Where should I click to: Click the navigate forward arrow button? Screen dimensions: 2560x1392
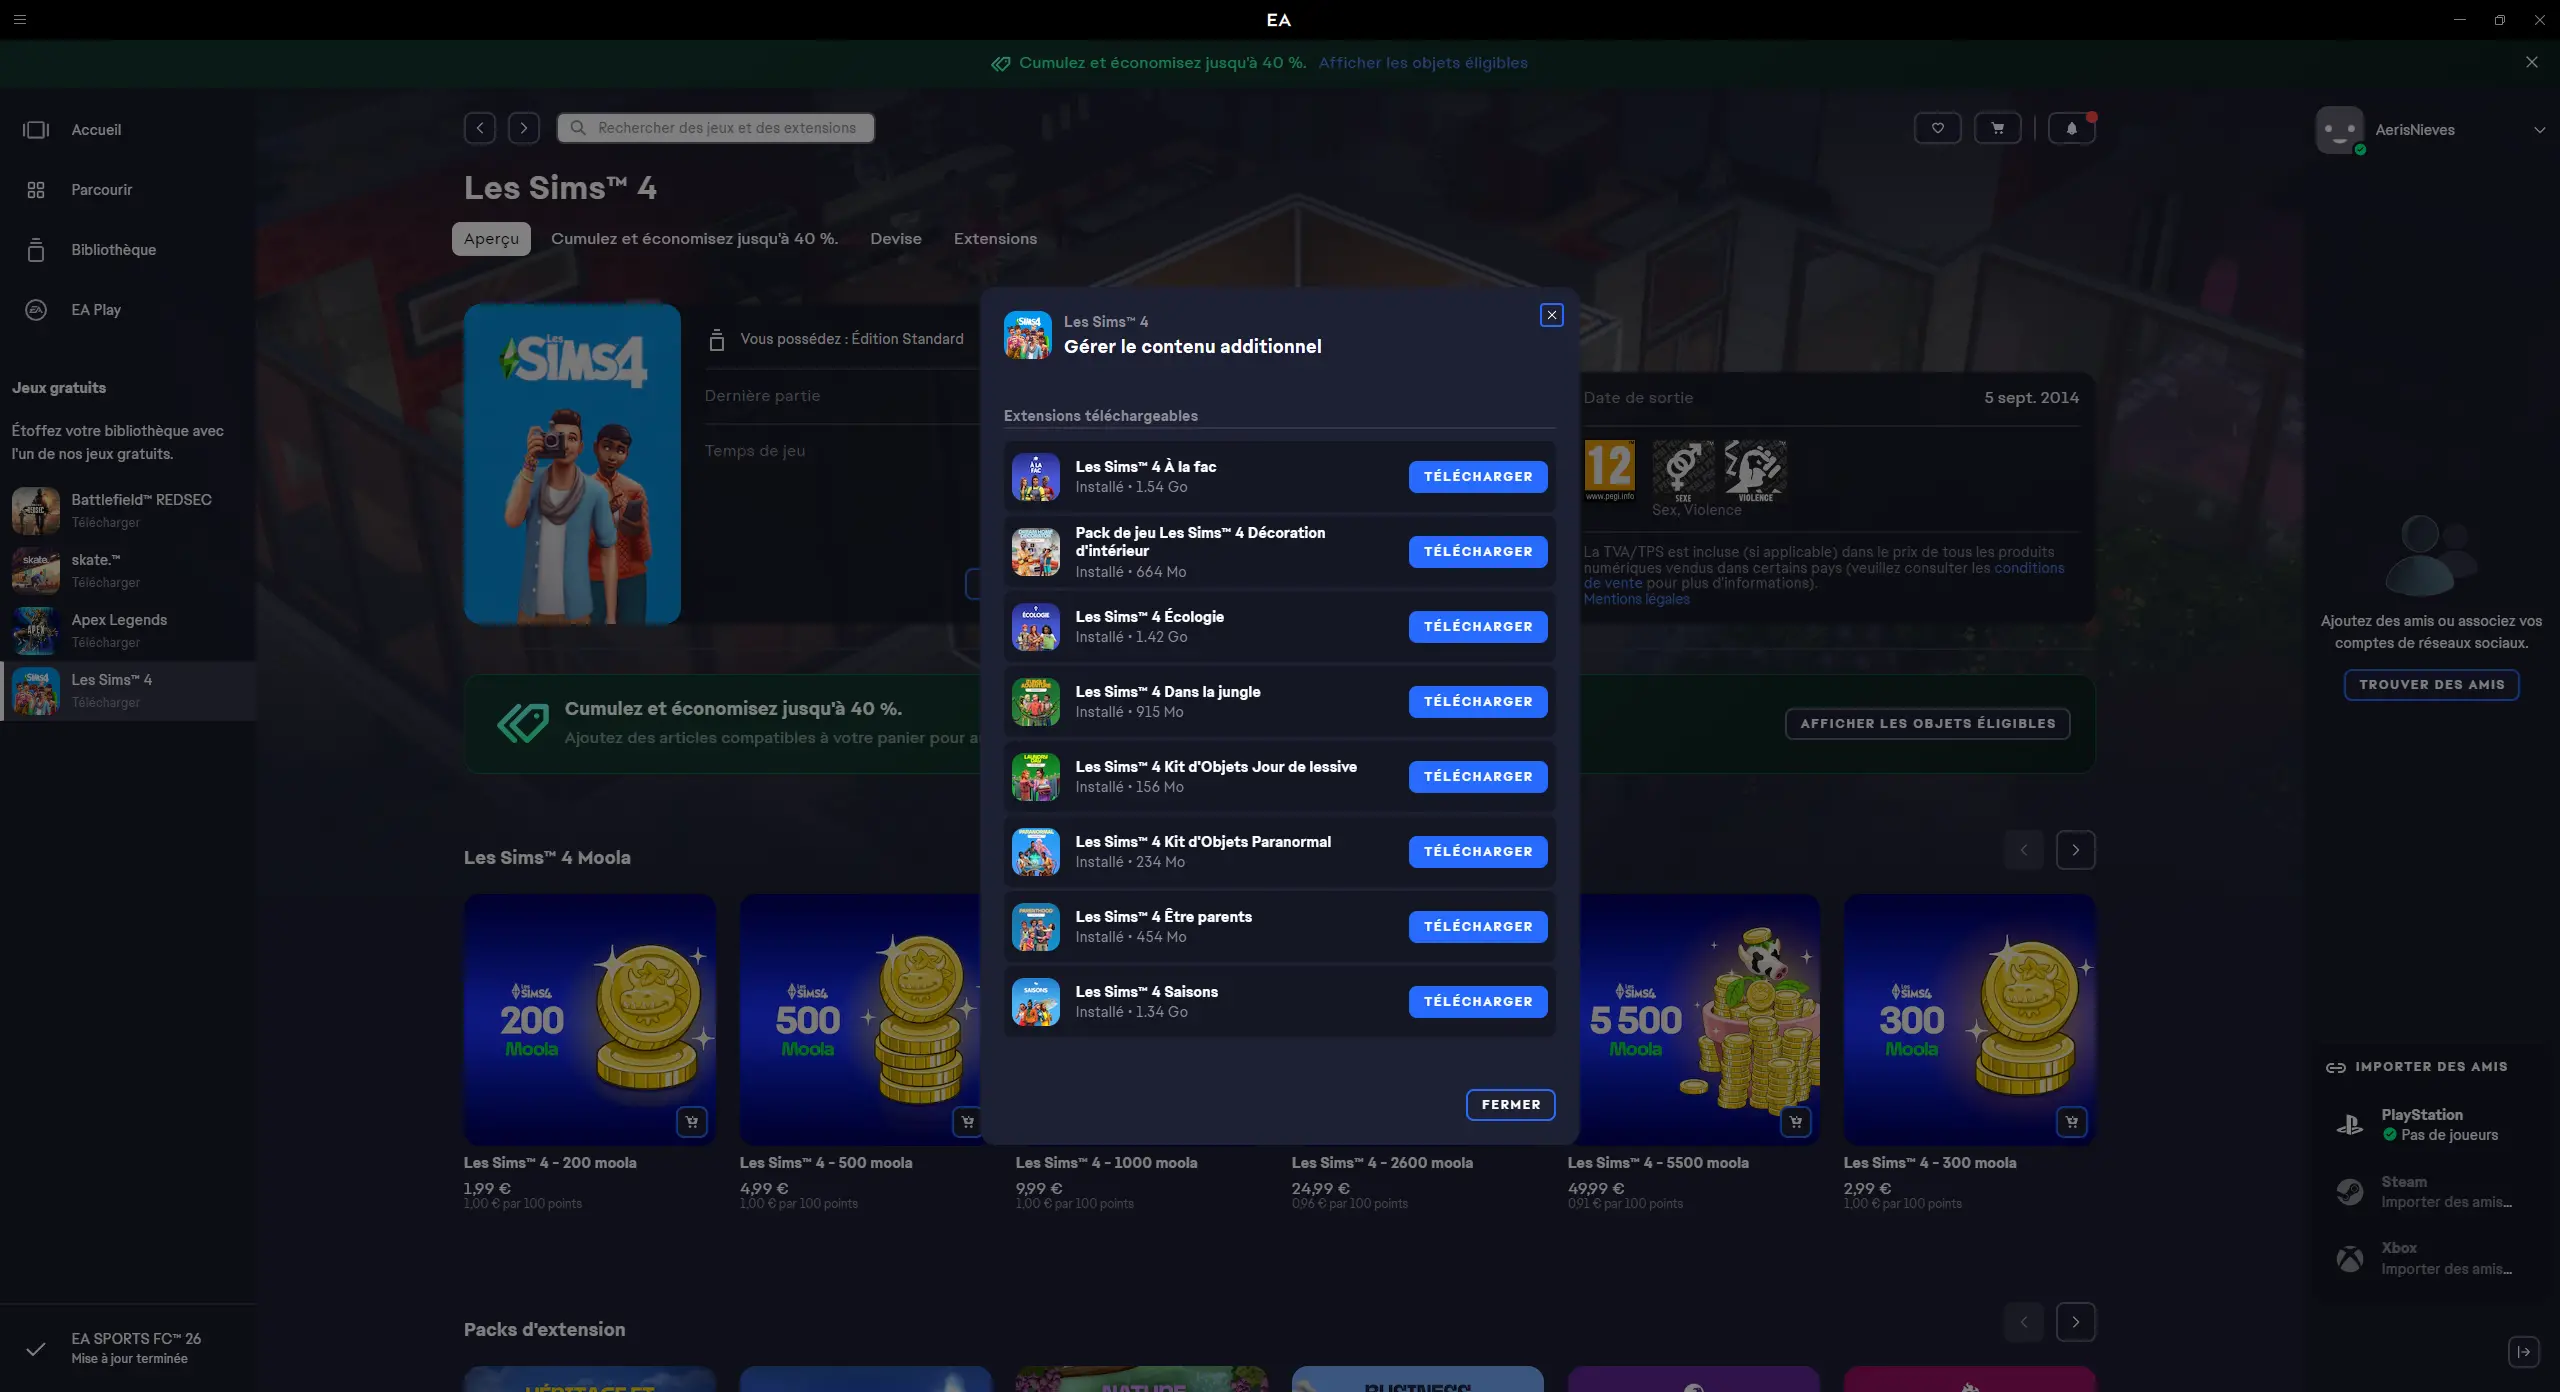[x=524, y=128]
